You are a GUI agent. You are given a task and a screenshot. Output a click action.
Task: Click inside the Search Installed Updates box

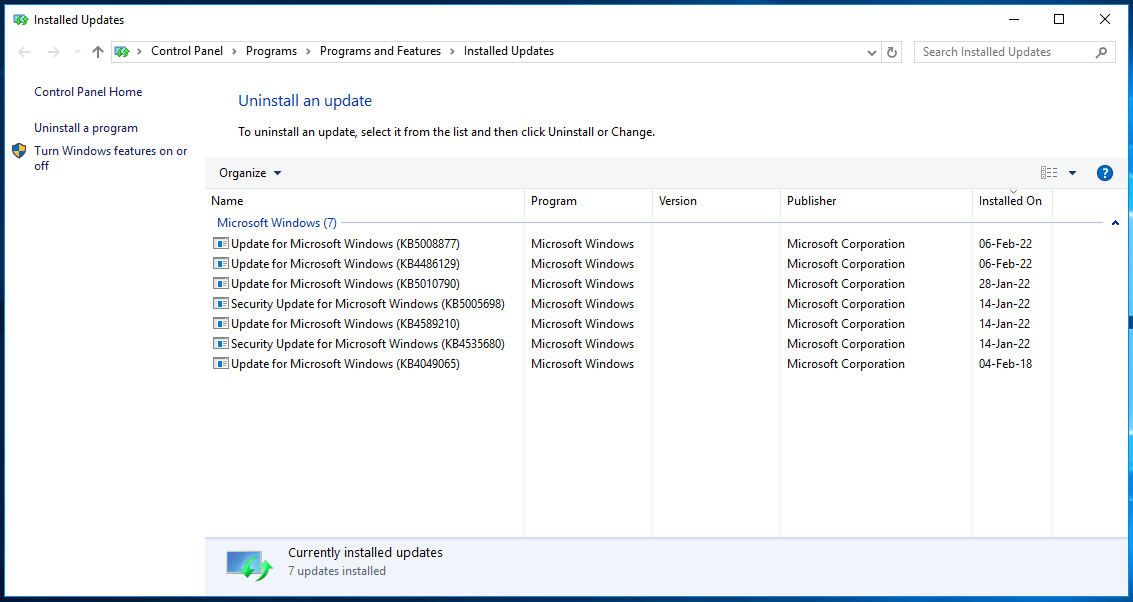coord(1000,51)
